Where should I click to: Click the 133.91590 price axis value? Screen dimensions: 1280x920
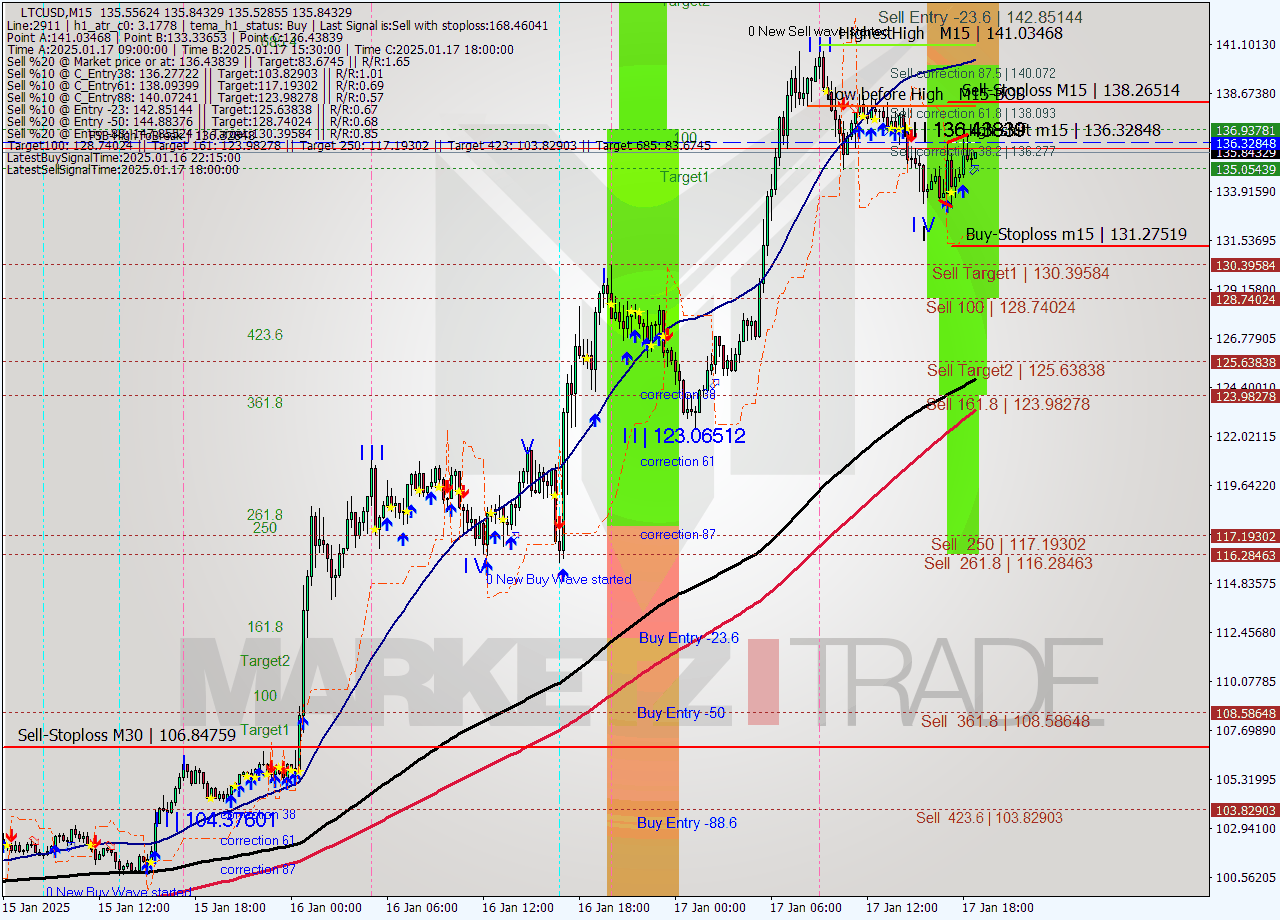1245,192
